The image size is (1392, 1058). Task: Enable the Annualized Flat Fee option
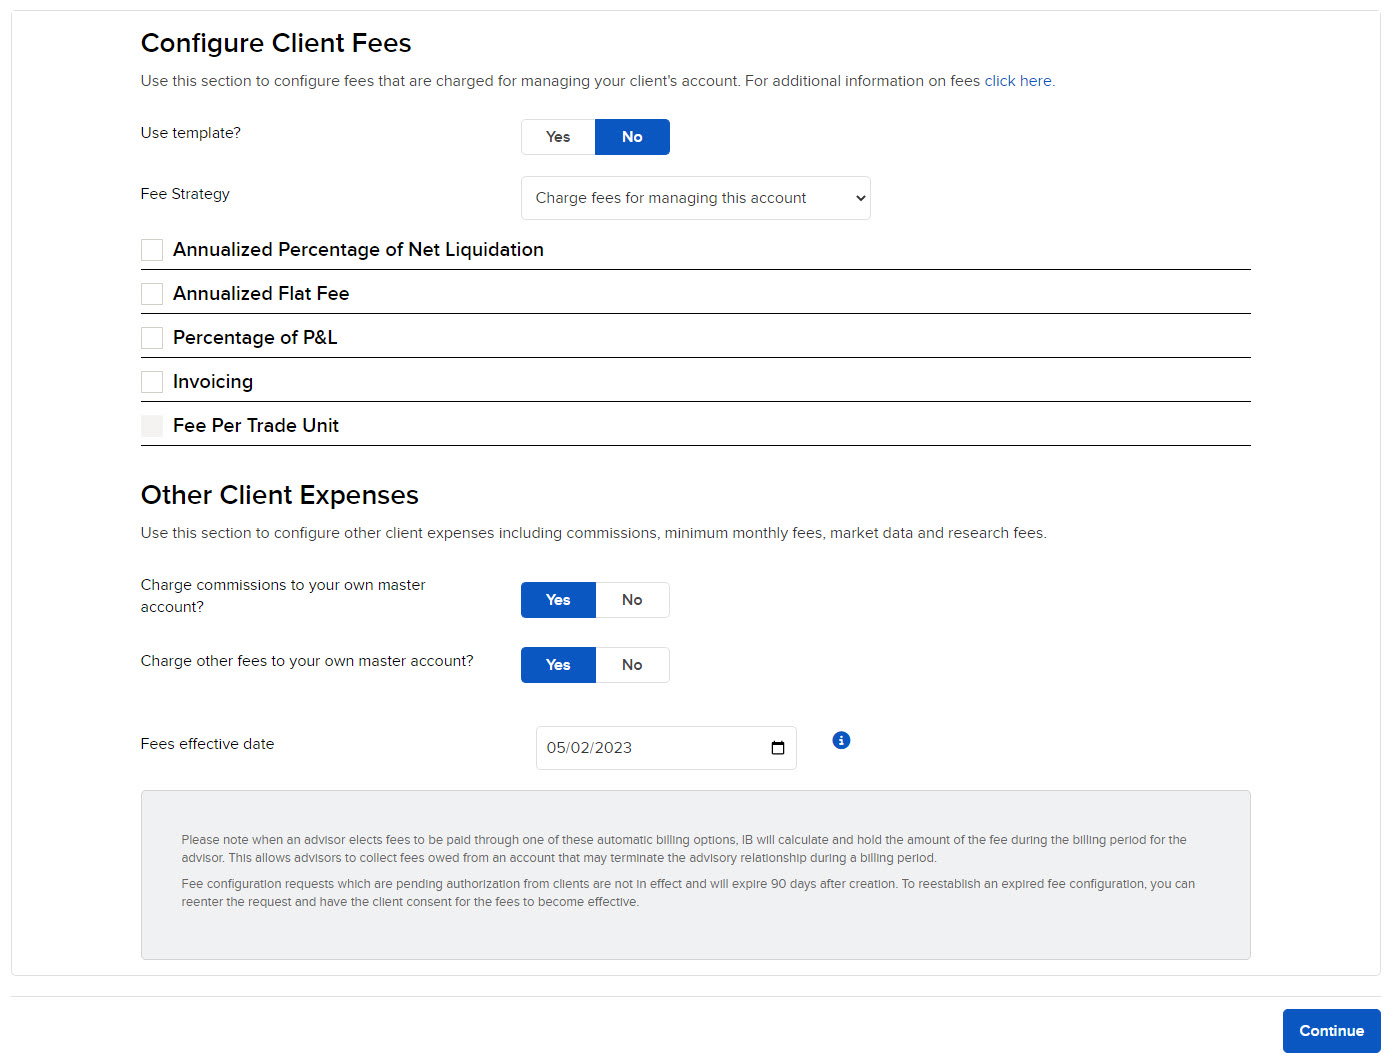click(151, 293)
